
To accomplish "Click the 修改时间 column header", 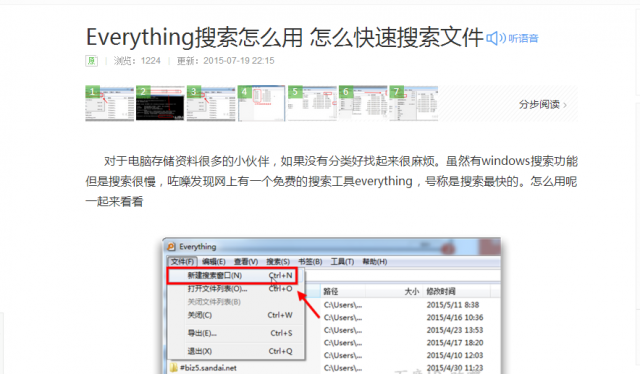I will [x=456, y=291].
